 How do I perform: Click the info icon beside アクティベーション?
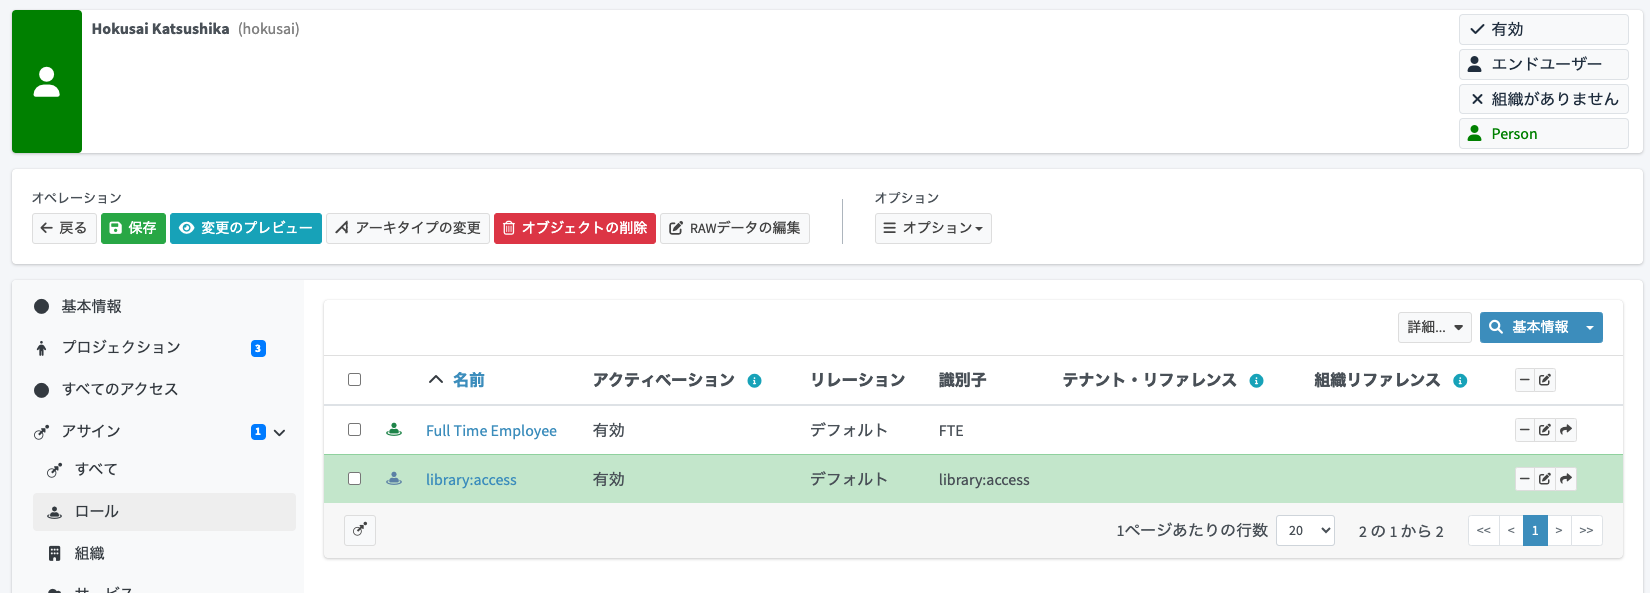click(755, 381)
